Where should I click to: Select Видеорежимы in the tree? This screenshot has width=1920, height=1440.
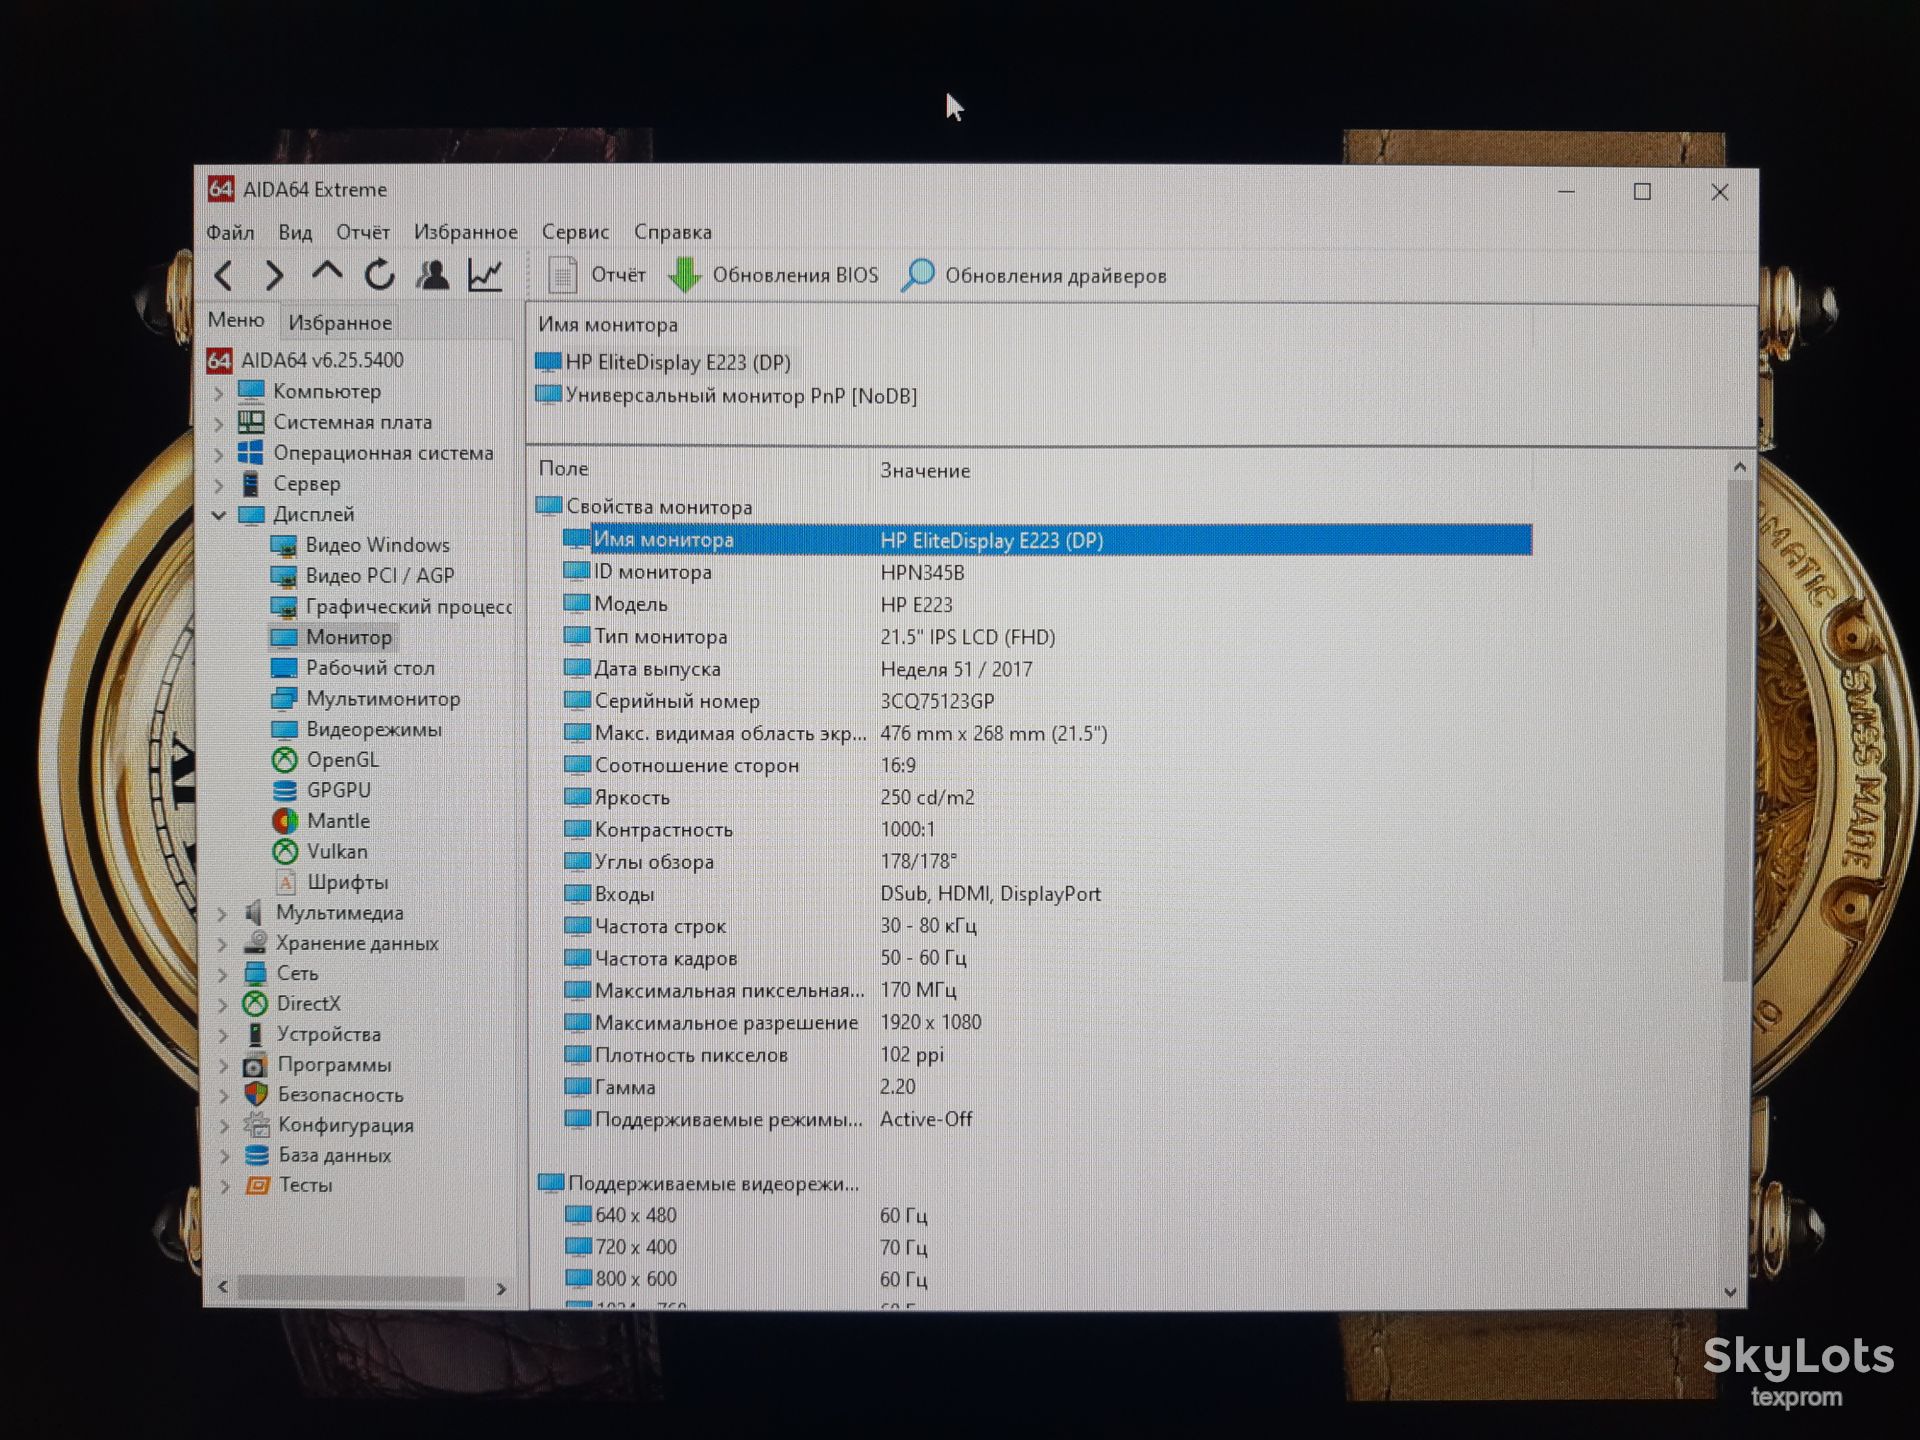(x=373, y=729)
